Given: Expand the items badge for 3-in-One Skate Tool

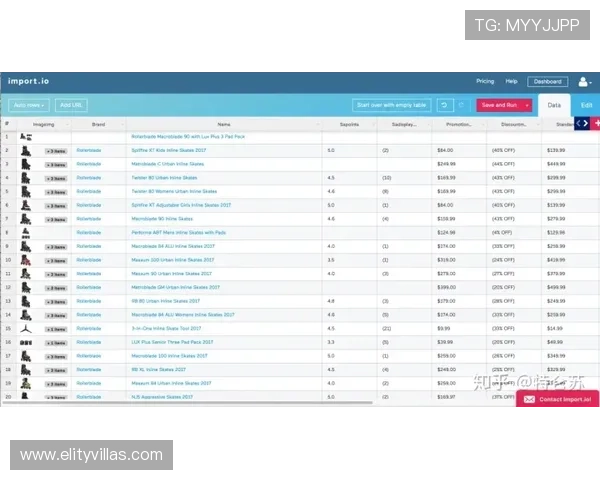Looking at the screenshot, I should pos(56,330).
